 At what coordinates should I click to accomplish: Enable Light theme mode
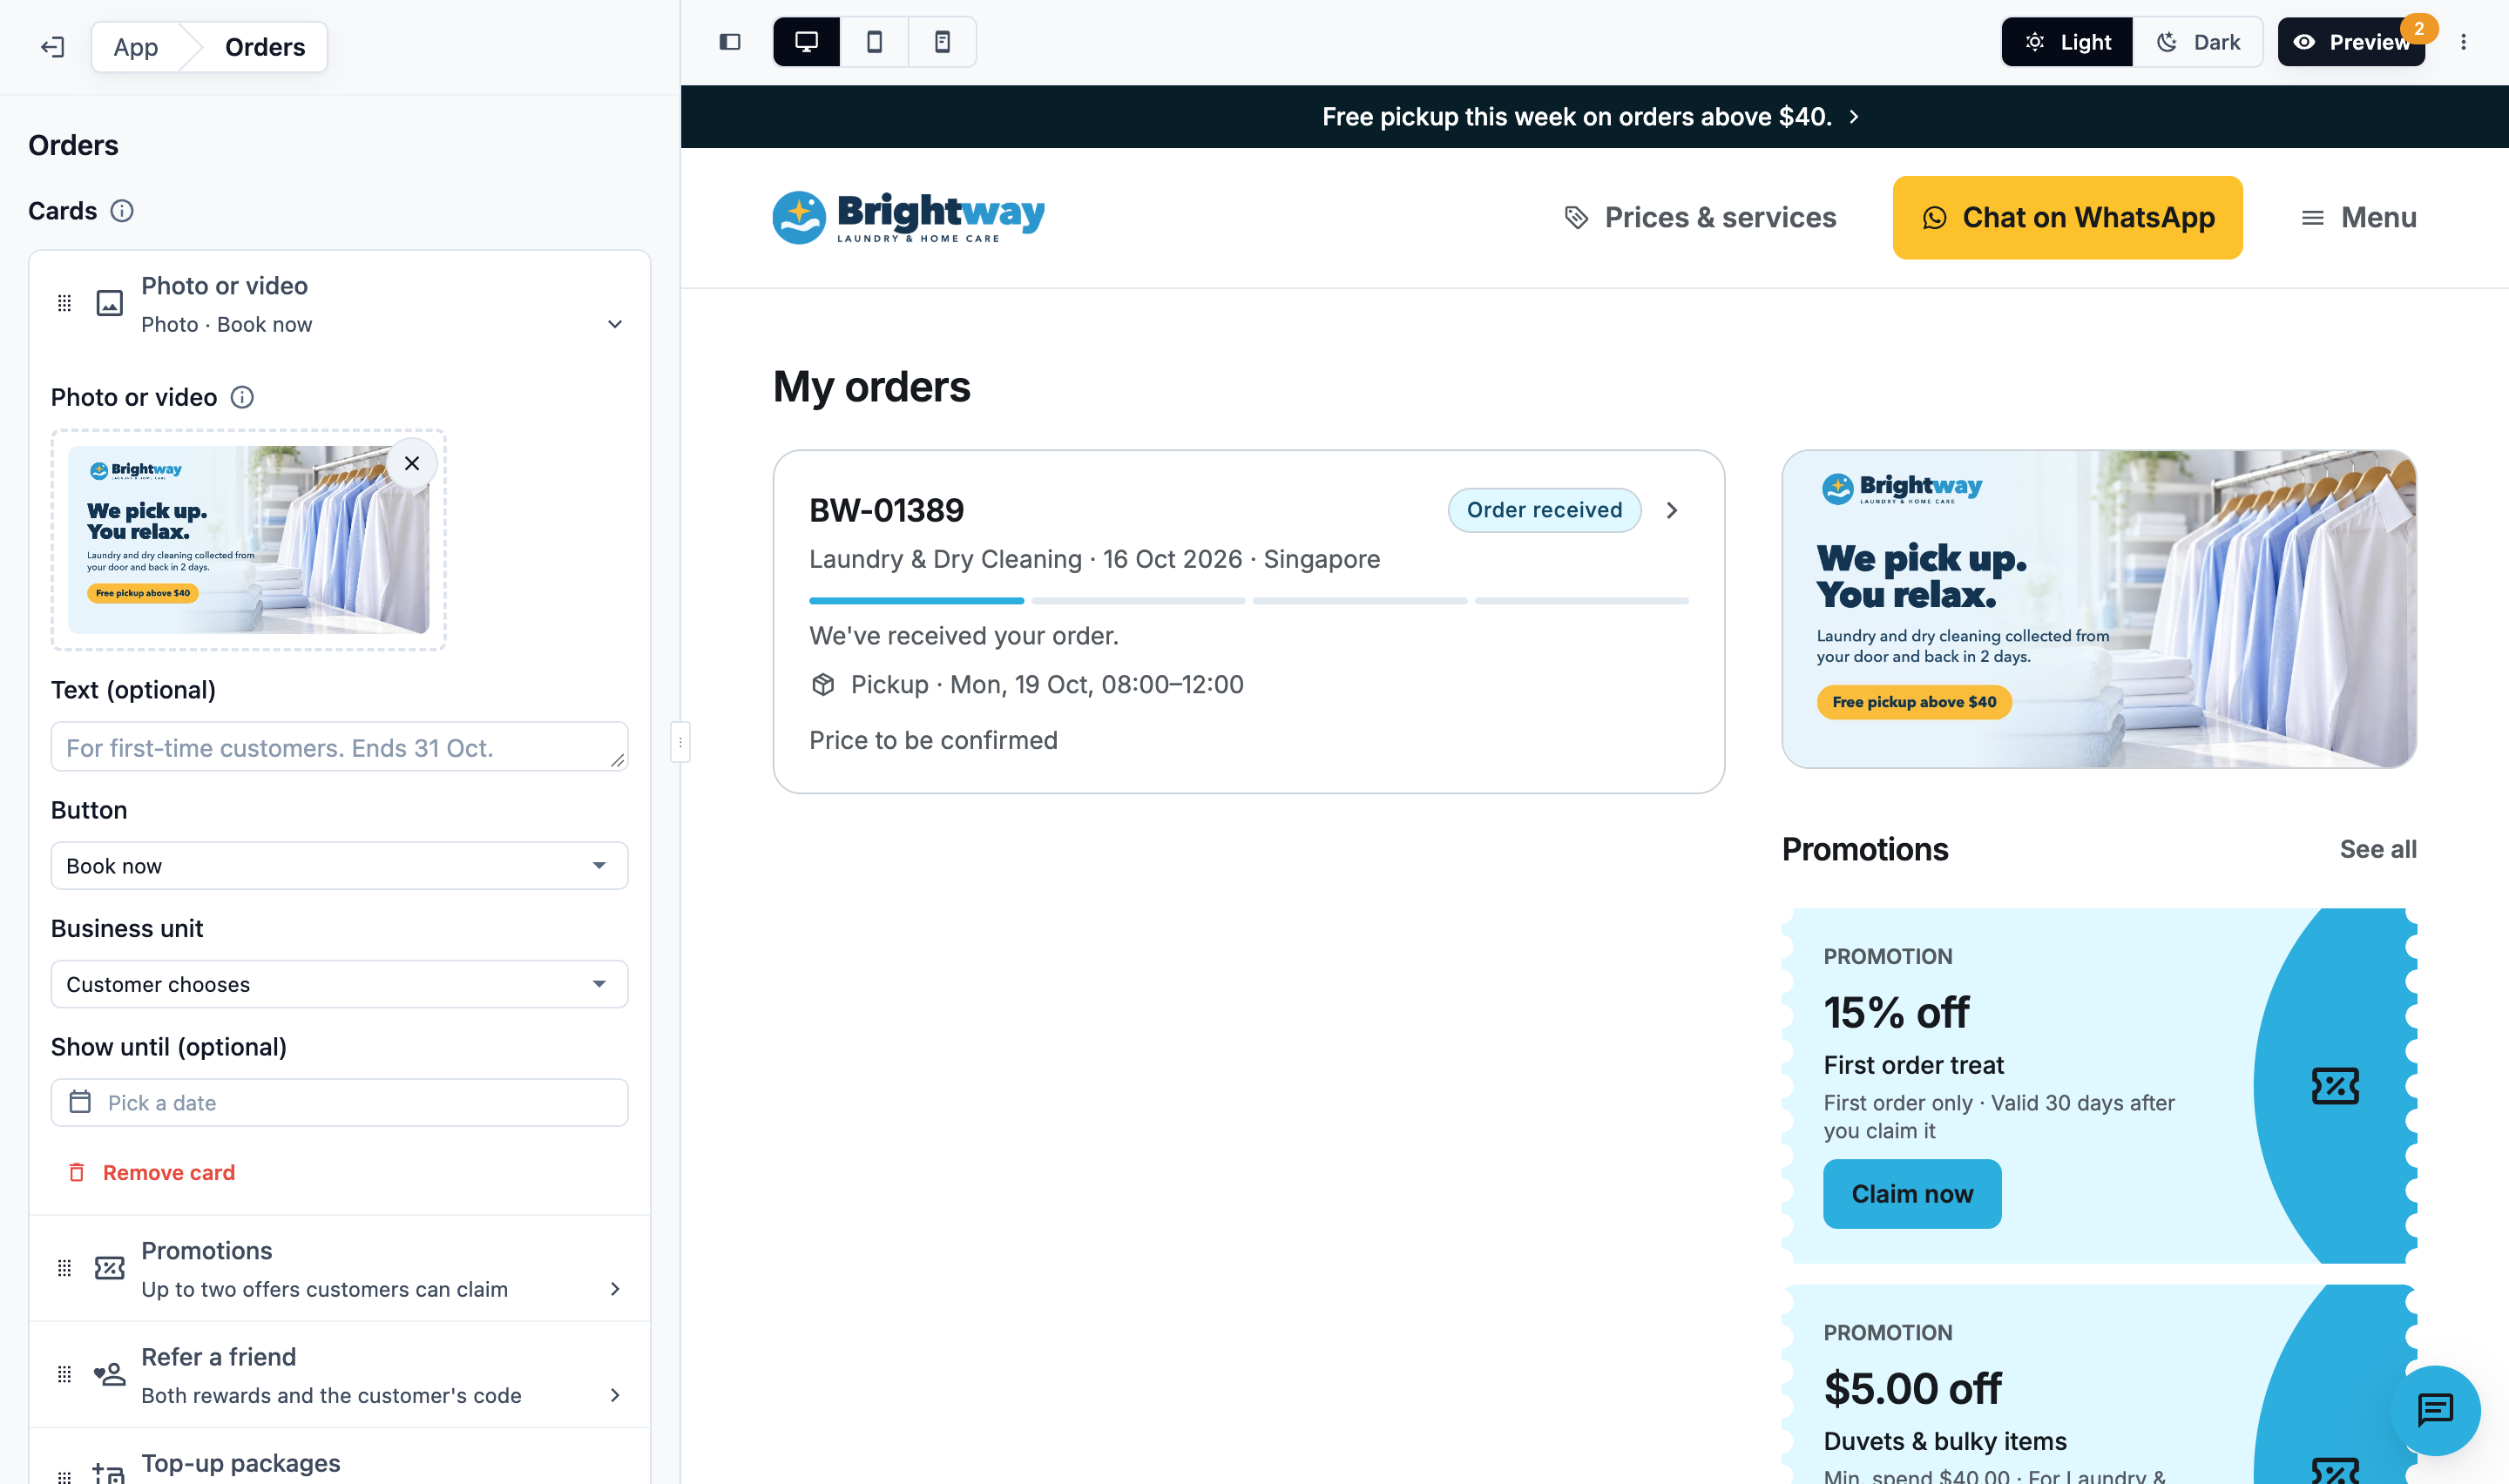pyautogui.click(x=2068, y=42)
